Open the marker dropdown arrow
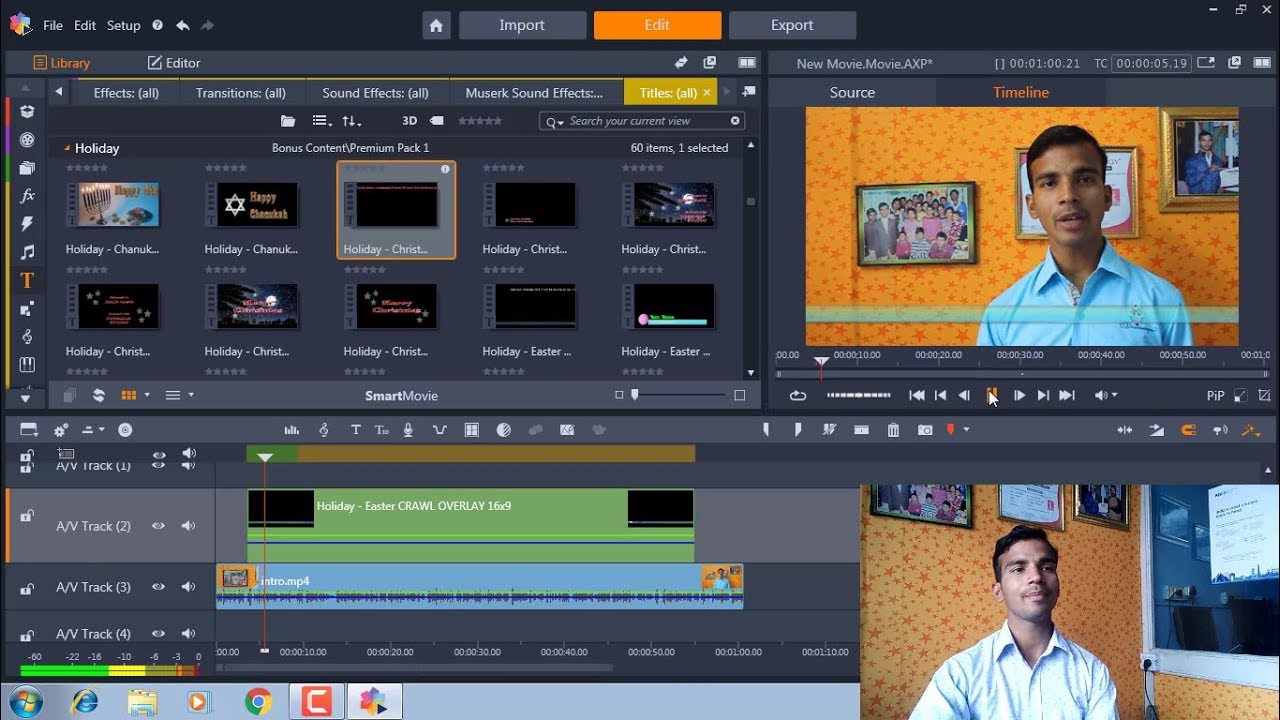 point(966,430)
